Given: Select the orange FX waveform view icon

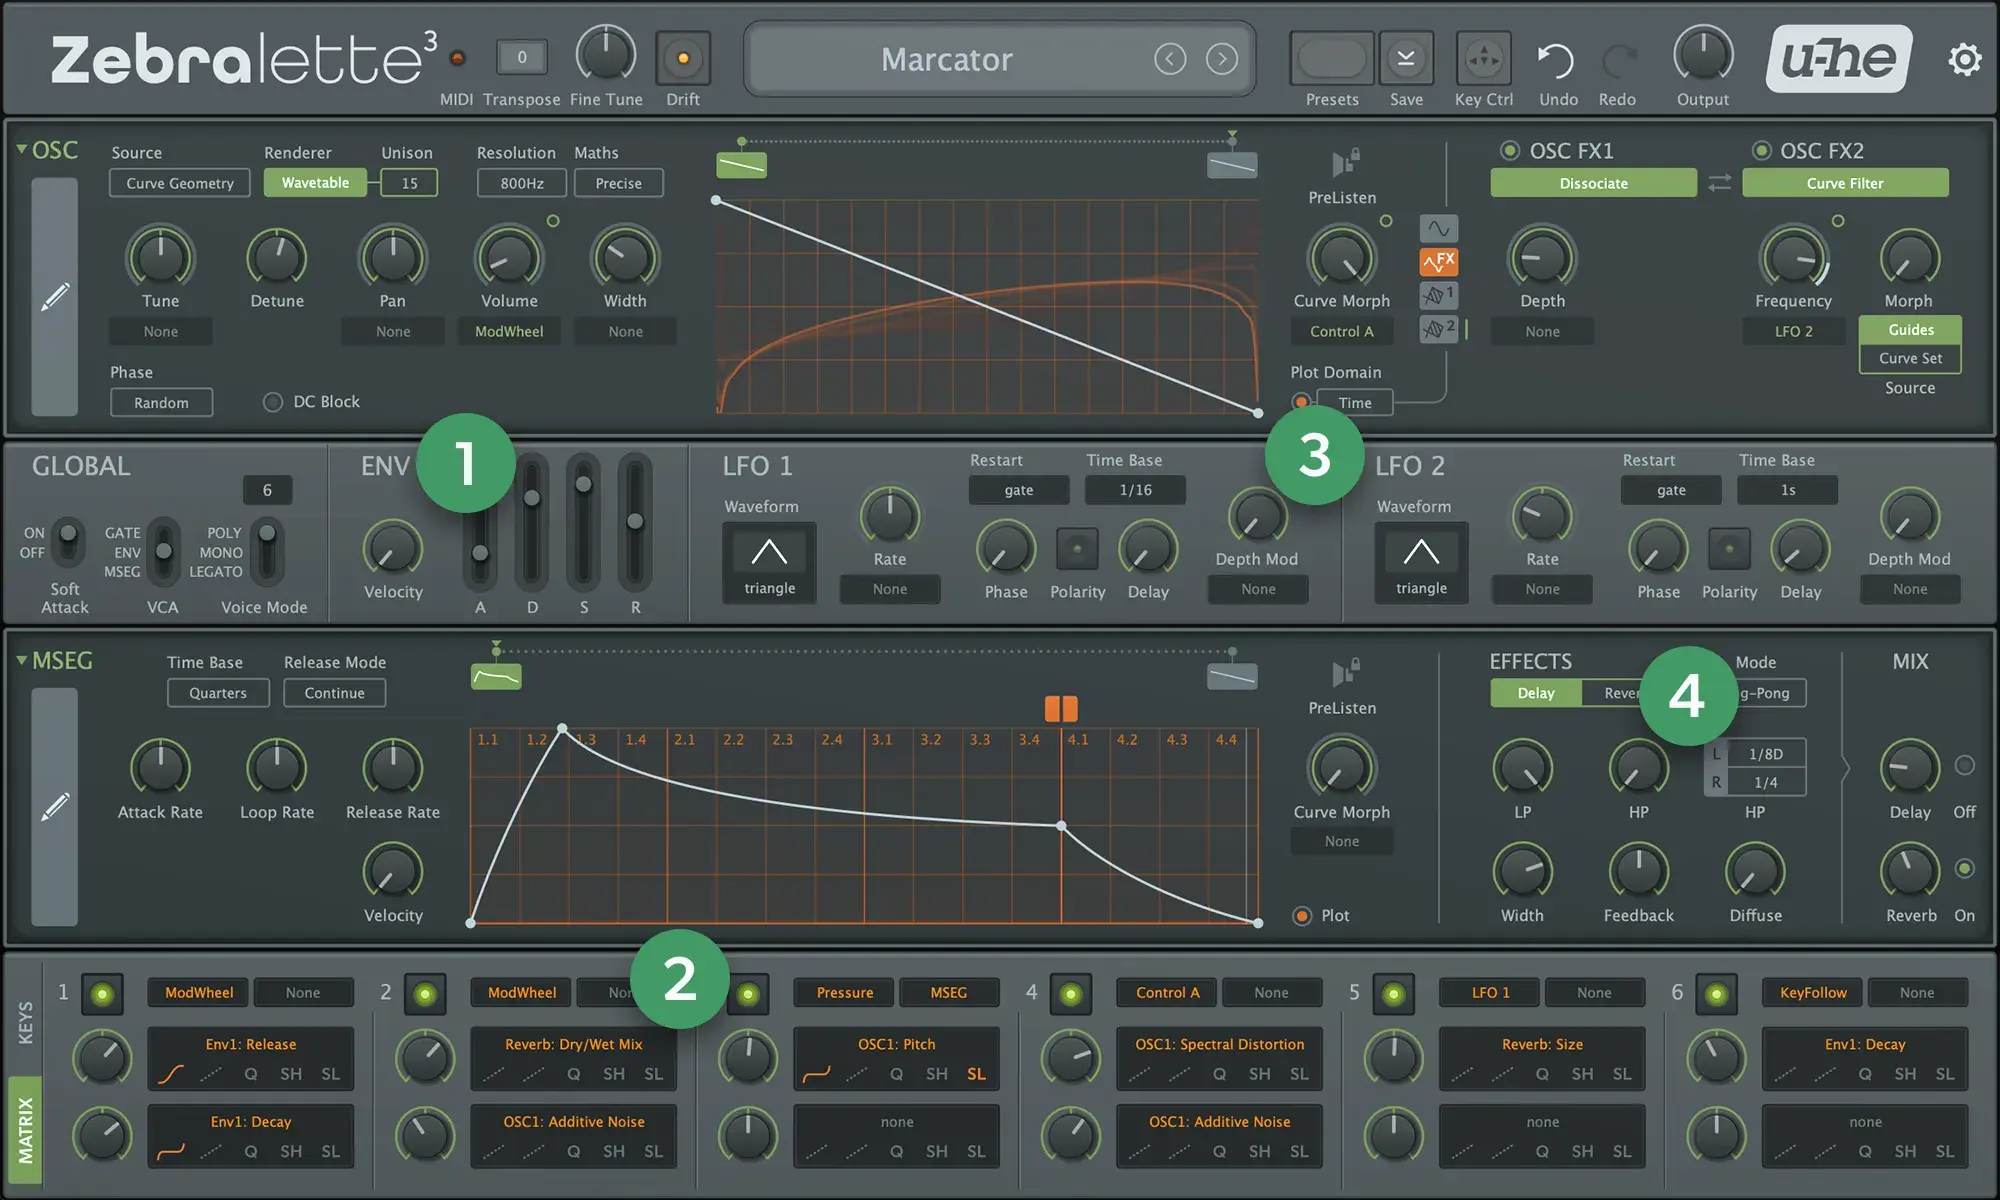Looking at the screenshot, I should pos(1438,262).
